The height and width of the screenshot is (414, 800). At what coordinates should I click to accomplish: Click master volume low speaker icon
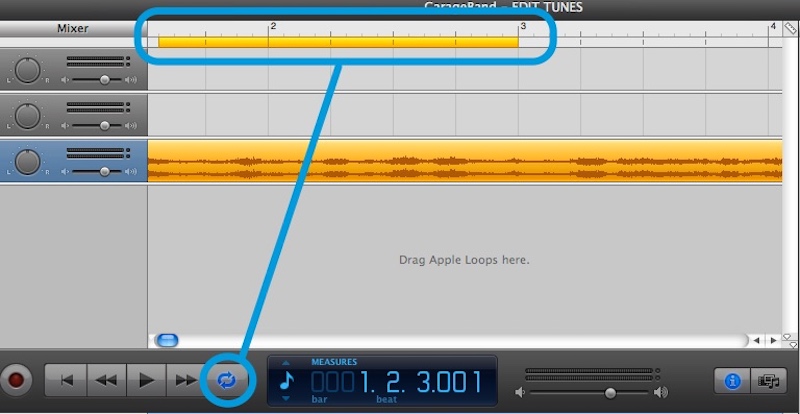coord(520,393)
